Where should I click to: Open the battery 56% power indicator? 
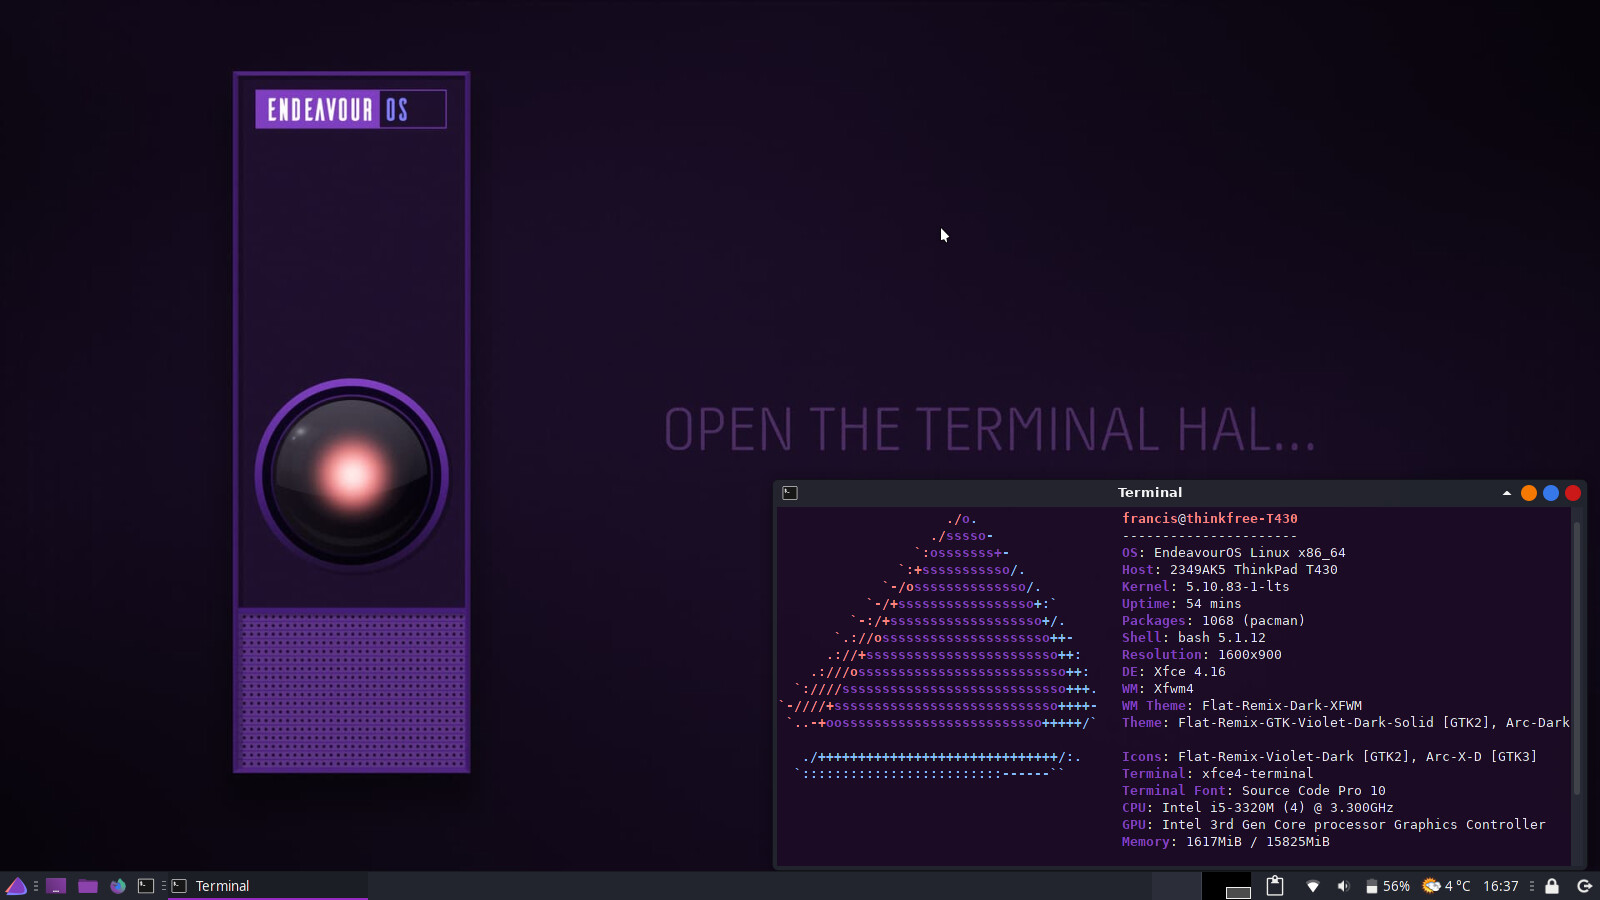[1388, 886]
